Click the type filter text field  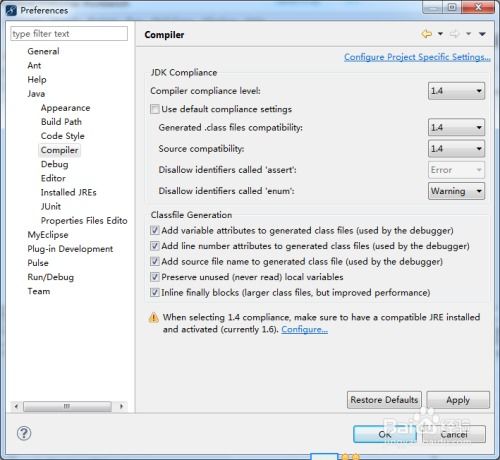point(69,34)
